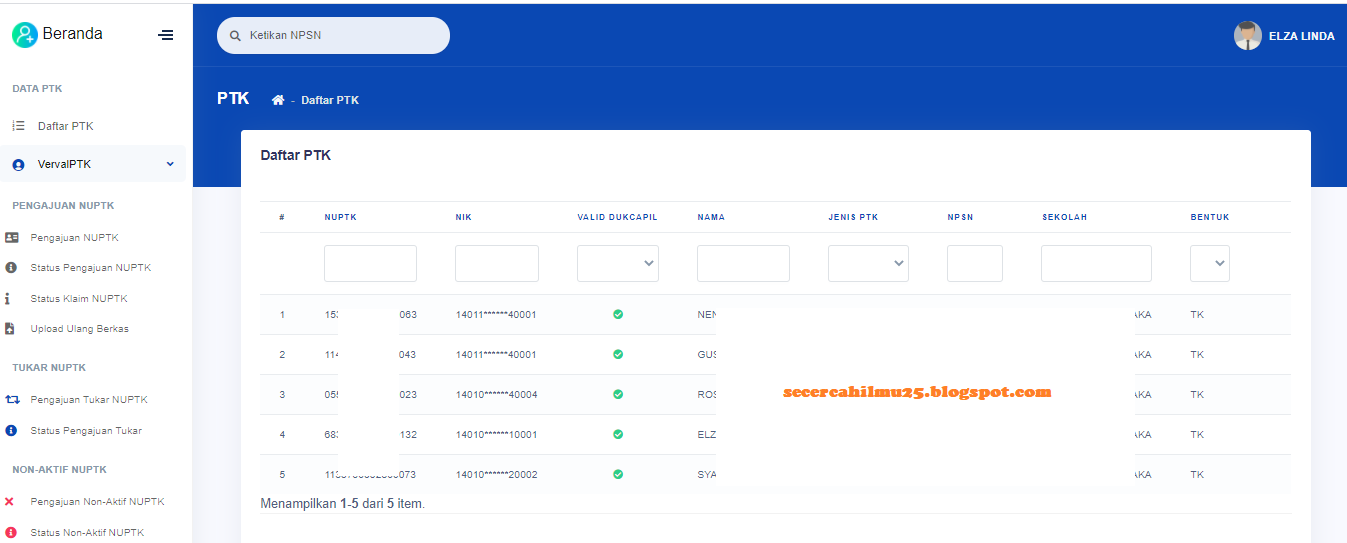1347x543 pixels.
Task: Click ELZA LINDA username
Action: tap(1301, 36)
